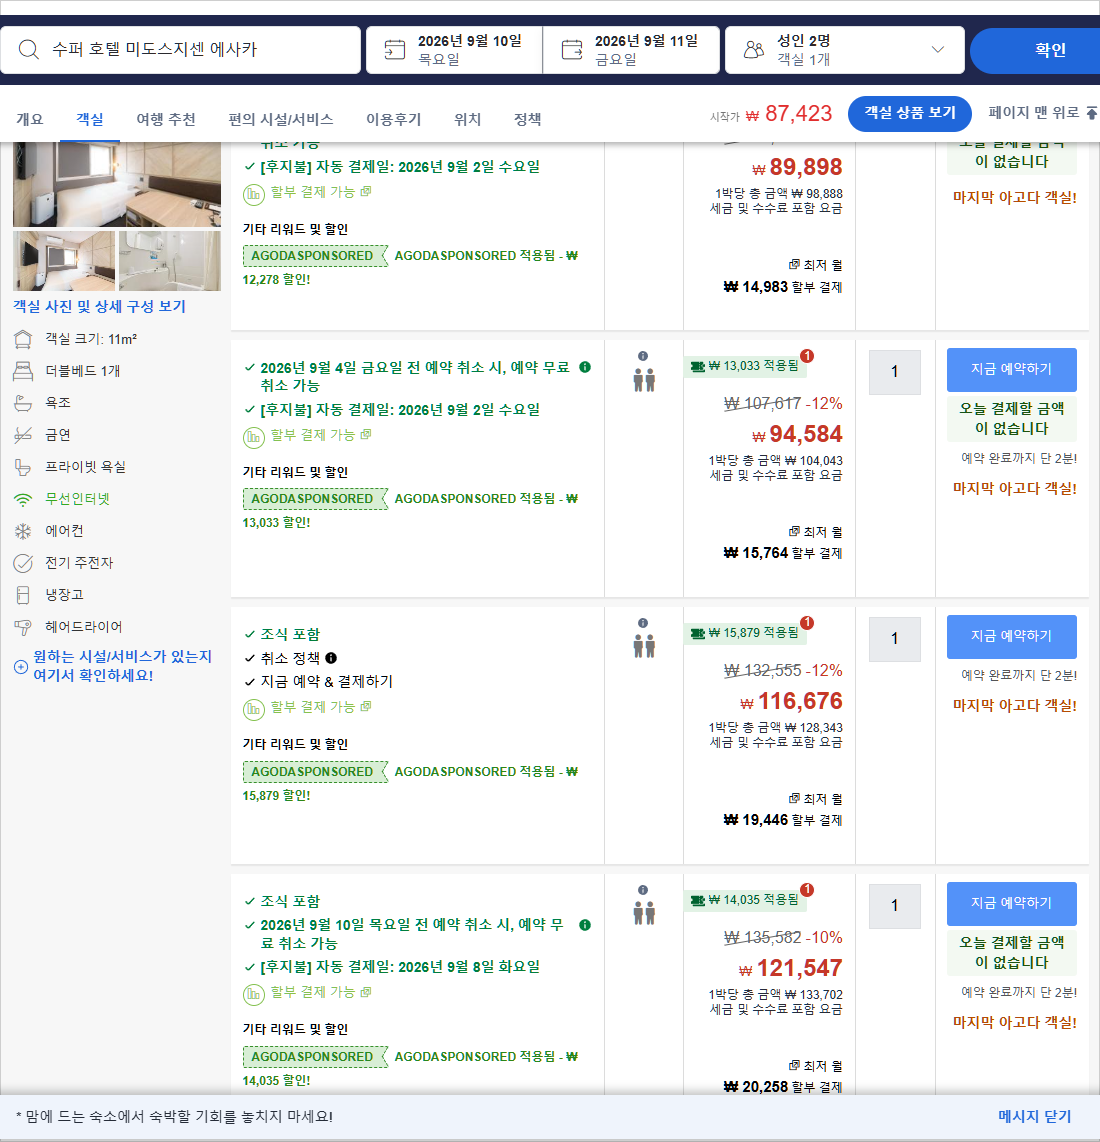This screenshot has width=1100, height=1142.
Task: Click check-in calendar icon for 9월 10일
Action: point(394,50)
